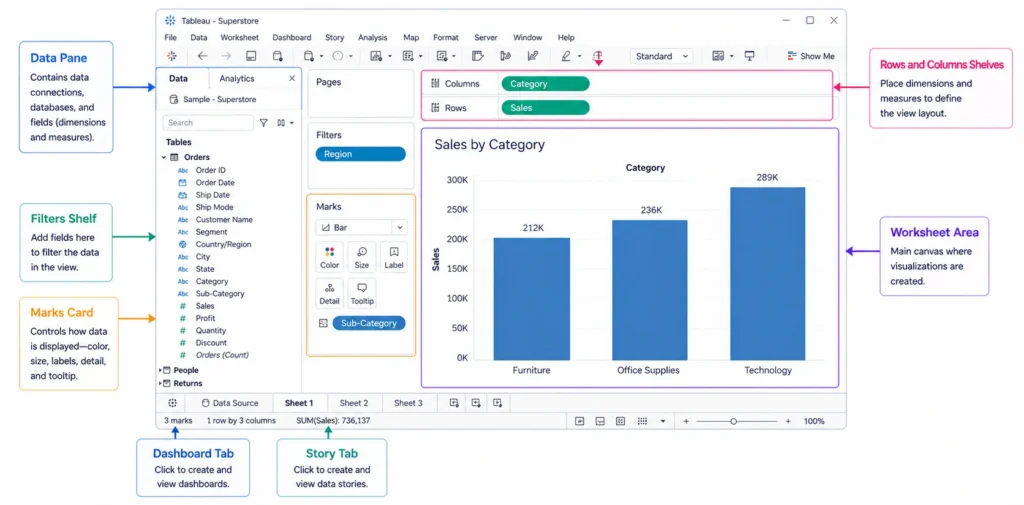Viewport: 1024px width, 505px height.
Task: Select the Profit measure field
Action: click(x=205, y=318)
